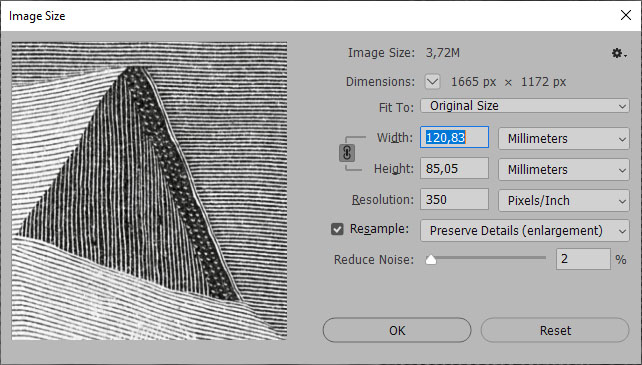This screenshot has height=365, width=642.
Task: Click the Reduce Noise percent field
Action: (583, 259)
